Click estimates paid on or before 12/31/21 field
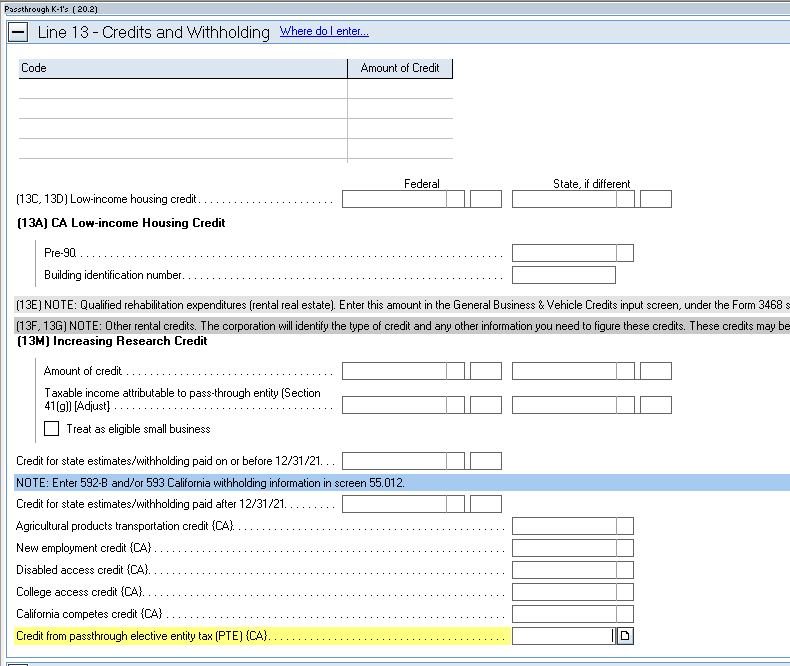The width and height of the screenshot is (790, 666). coord(394,461)
